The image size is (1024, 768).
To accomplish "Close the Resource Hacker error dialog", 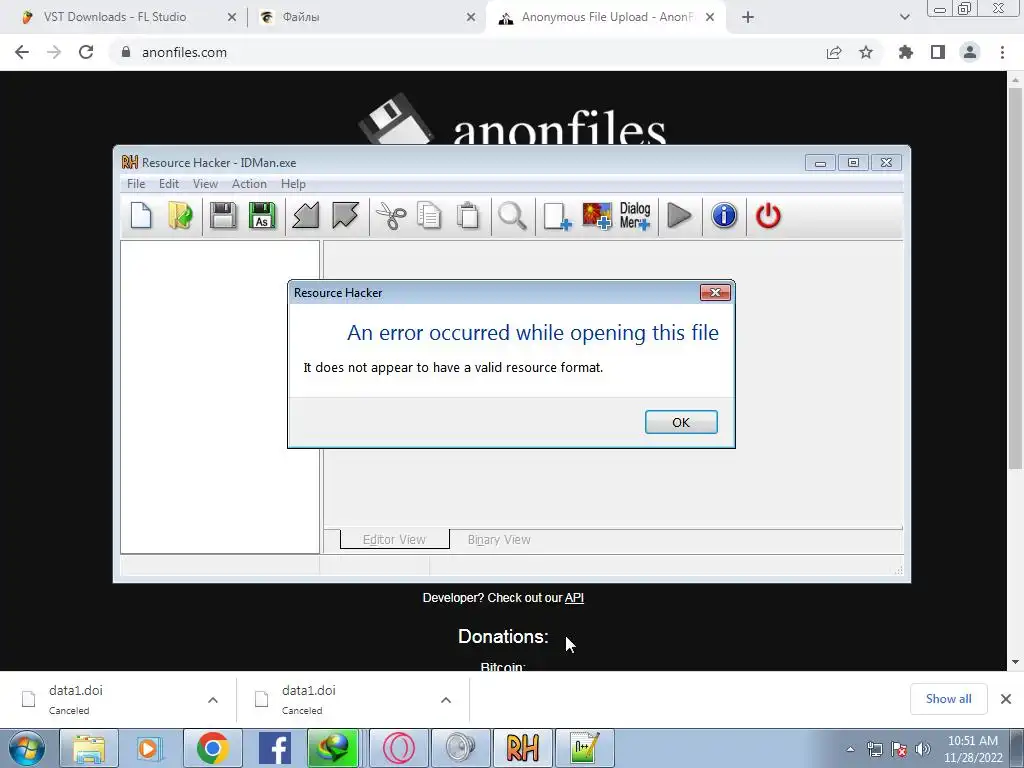I will tap(715, 293).
